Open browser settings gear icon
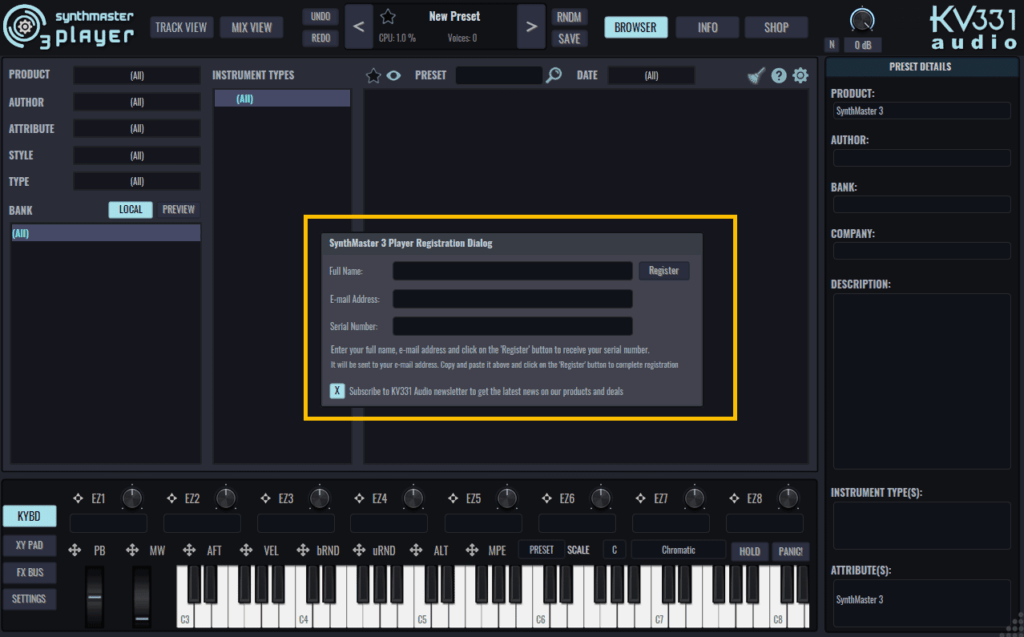1024x637 pixels. [800, 76]
